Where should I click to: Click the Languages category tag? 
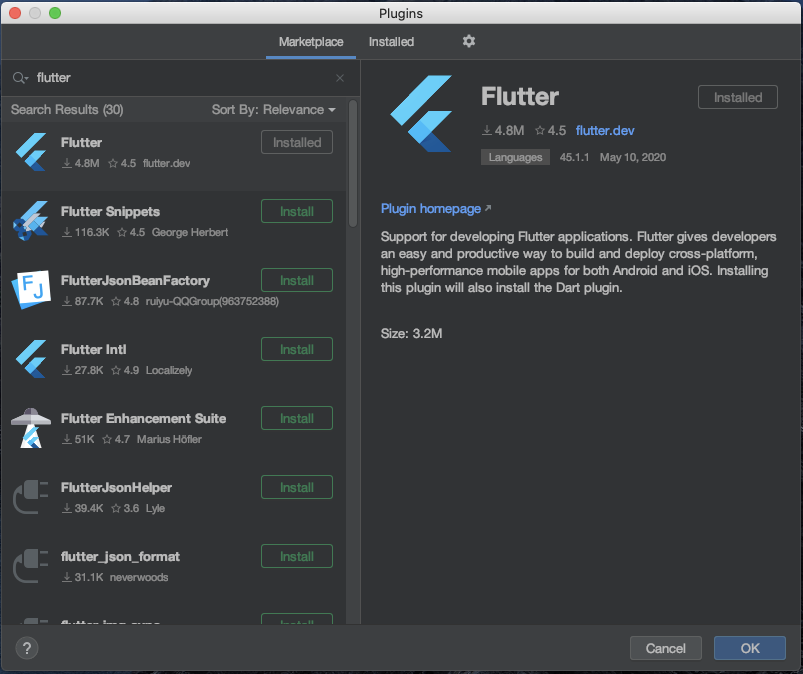coord(515,157)
